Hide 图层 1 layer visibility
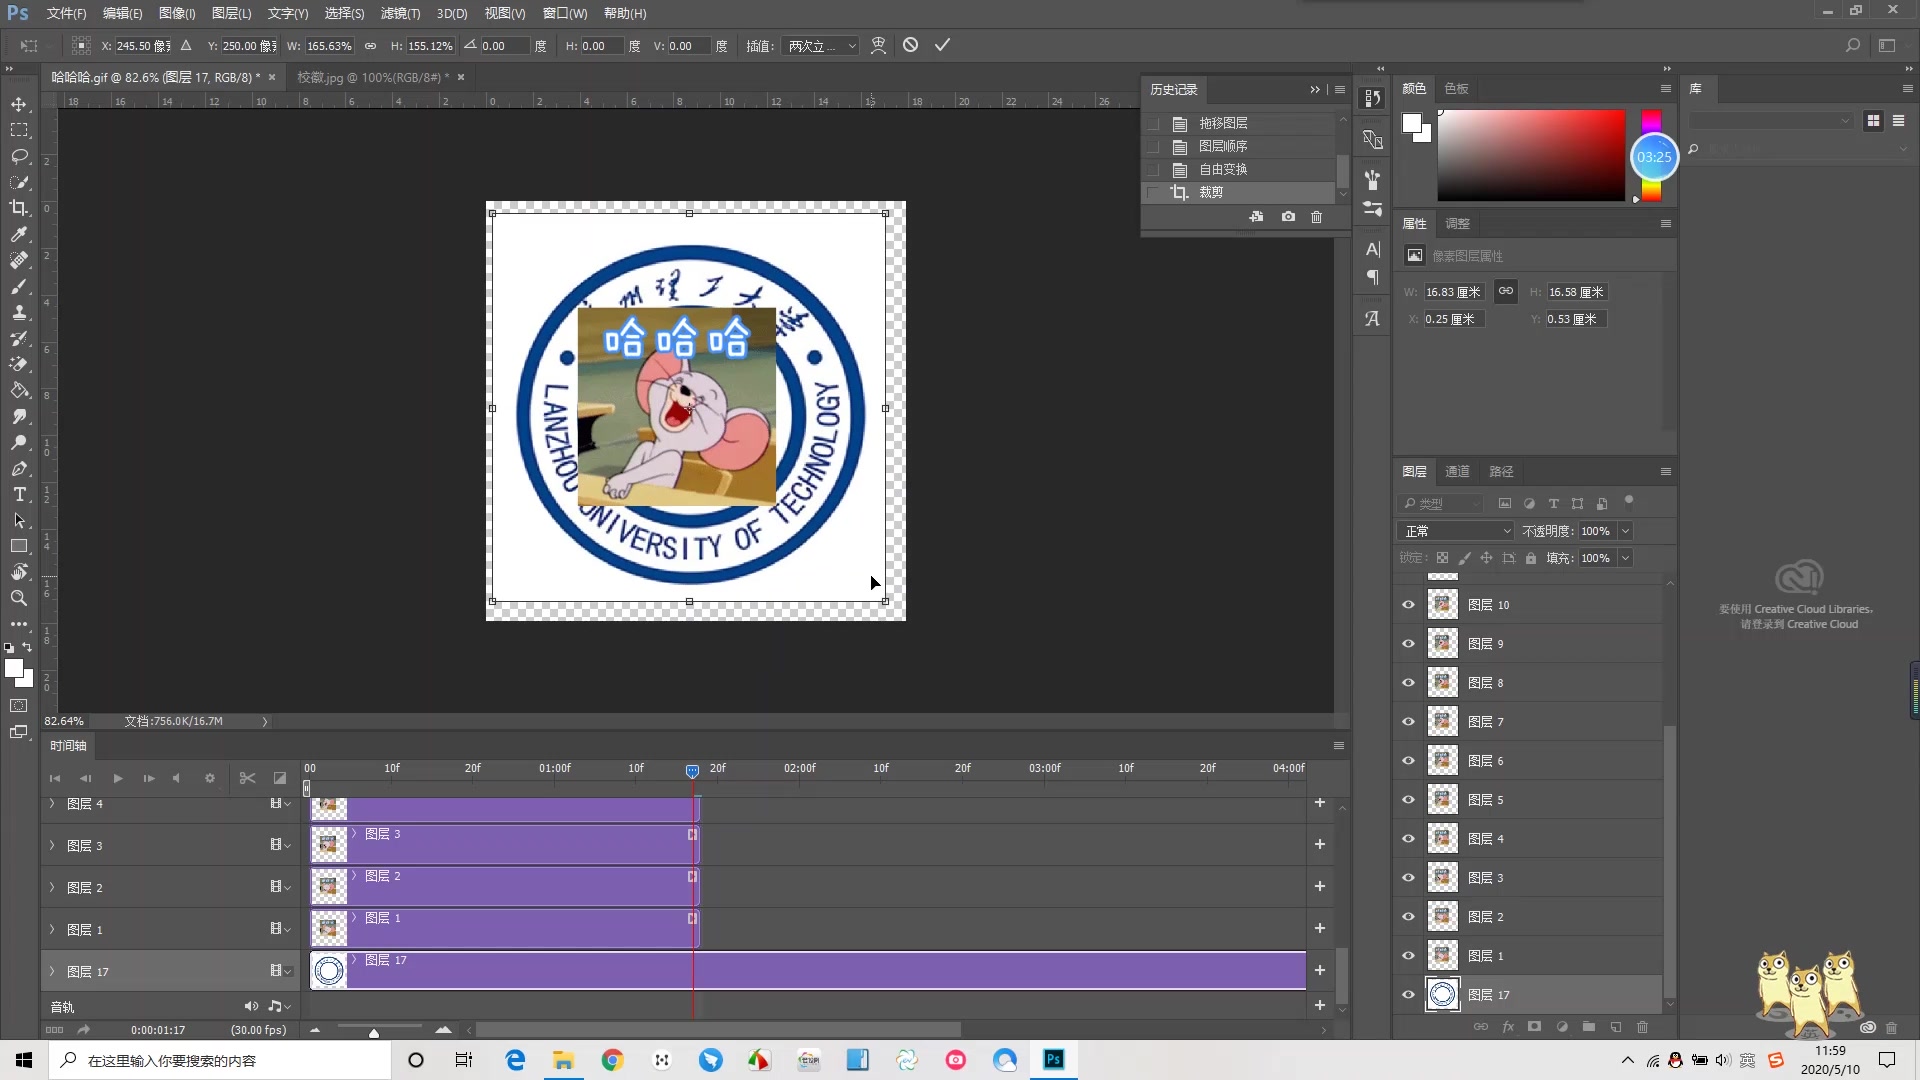This screenshot has width=1920, height=1080. 1408,956
